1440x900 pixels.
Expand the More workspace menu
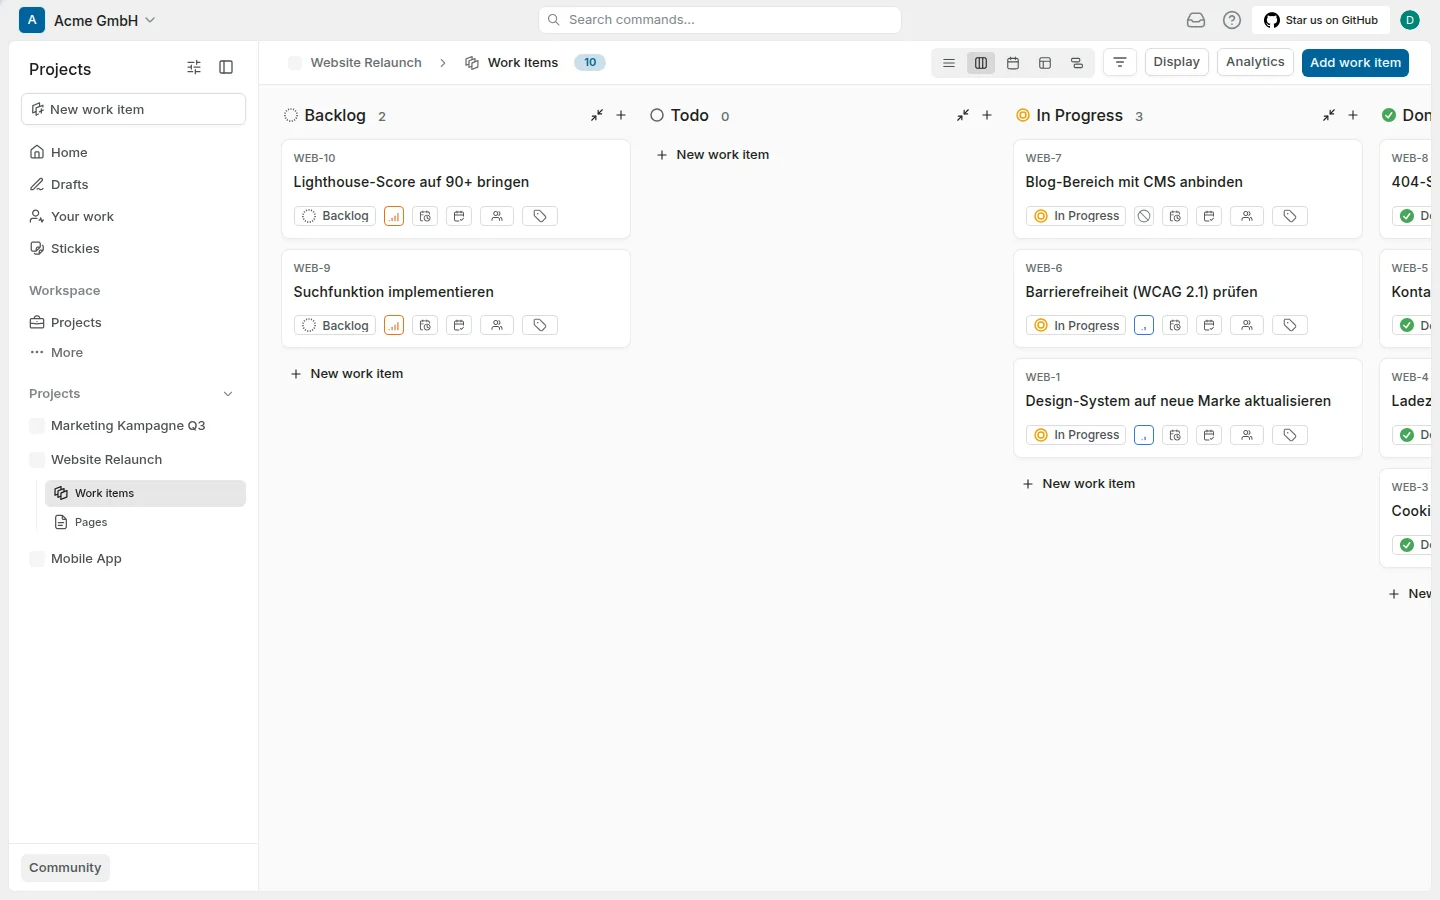pos(134,353)
